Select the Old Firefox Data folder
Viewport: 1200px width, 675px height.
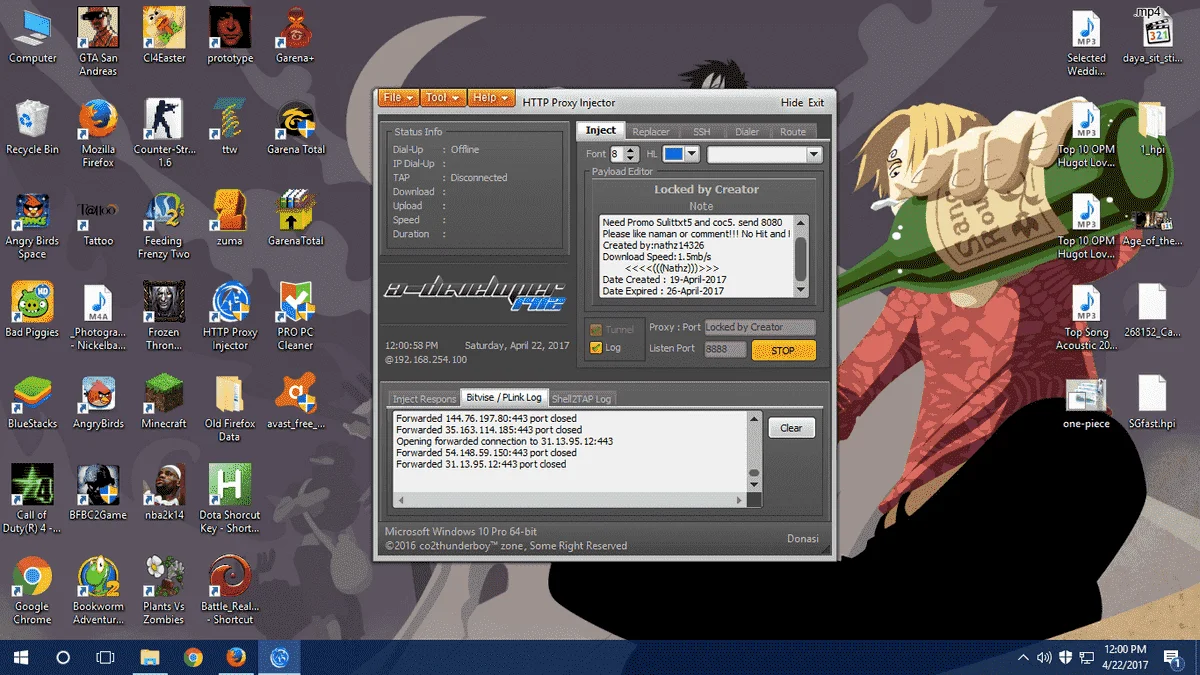pyautogui.click(x=230, y=408)
